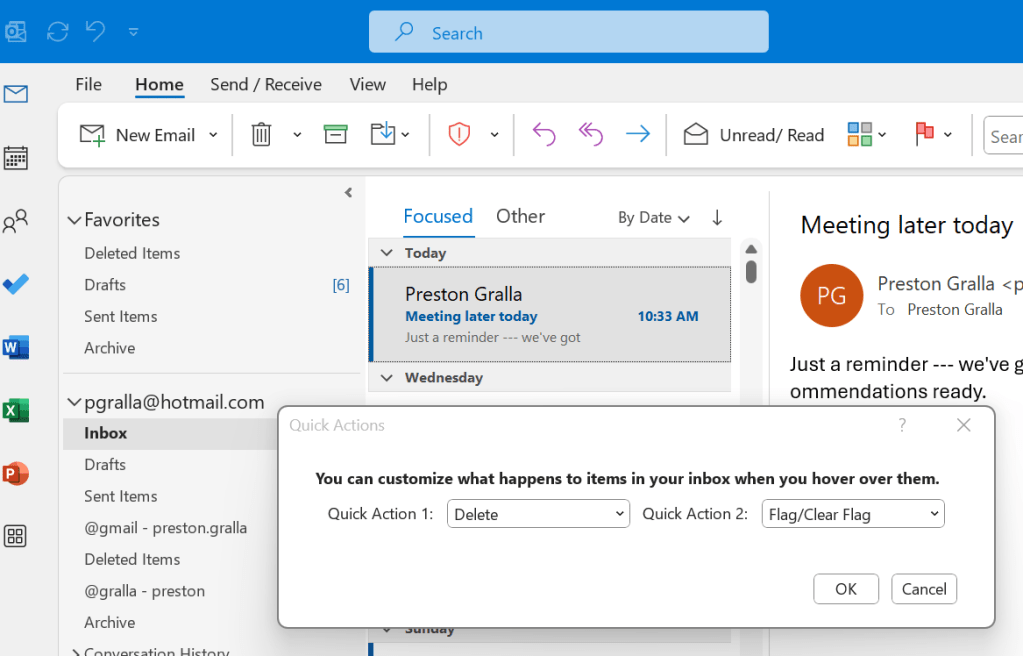Open the @gmail - preston.gralla folder
This screenshot has width=1023, height=656.
[166, 528]
